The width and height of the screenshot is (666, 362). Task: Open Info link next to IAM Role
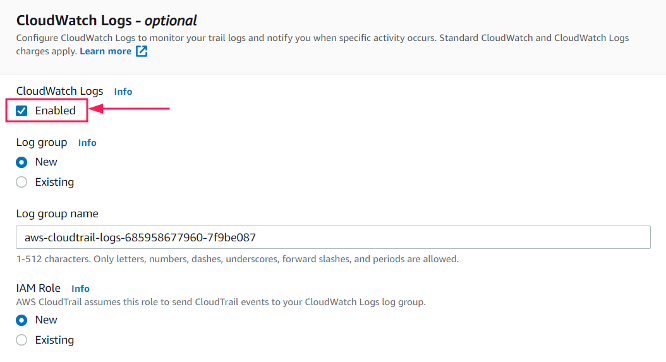click(80, 289)
